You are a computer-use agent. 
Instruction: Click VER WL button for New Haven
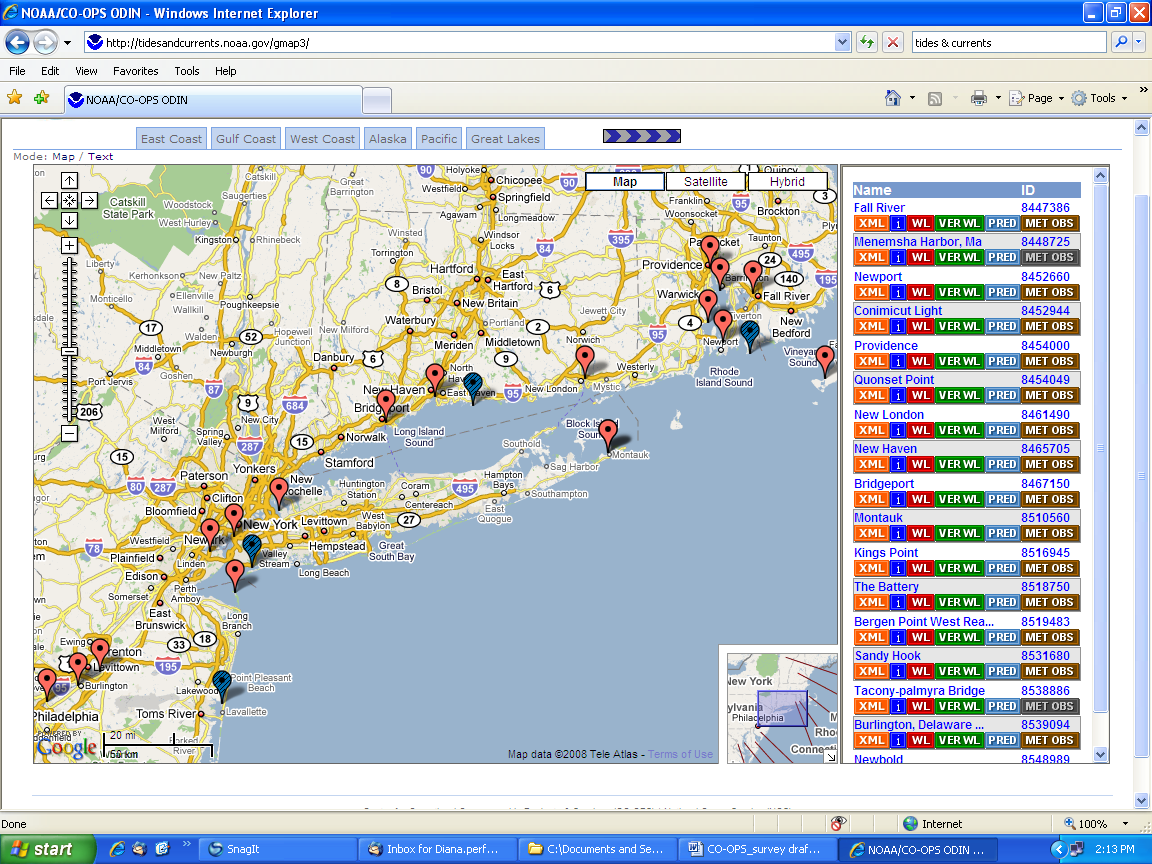[959, 464]
